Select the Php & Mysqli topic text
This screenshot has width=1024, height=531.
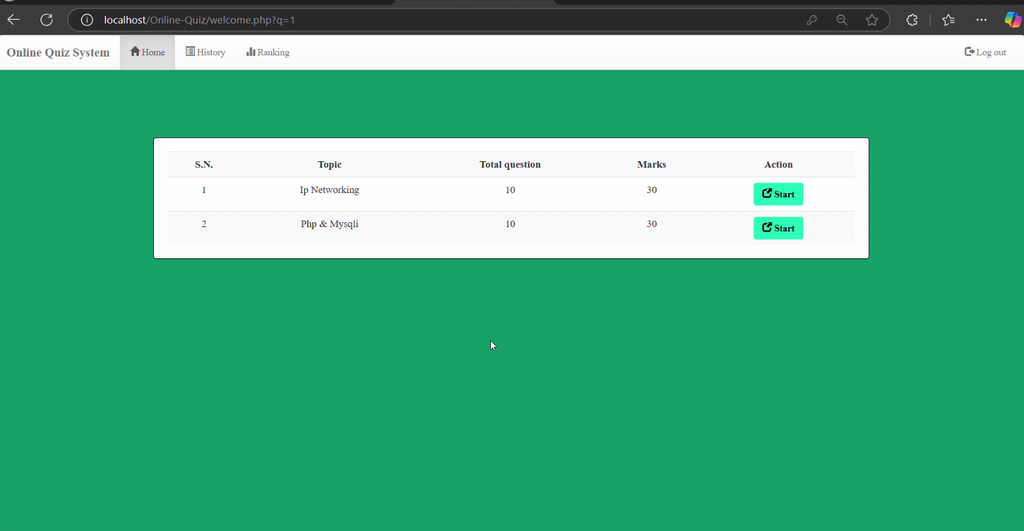tap(329, 223)
